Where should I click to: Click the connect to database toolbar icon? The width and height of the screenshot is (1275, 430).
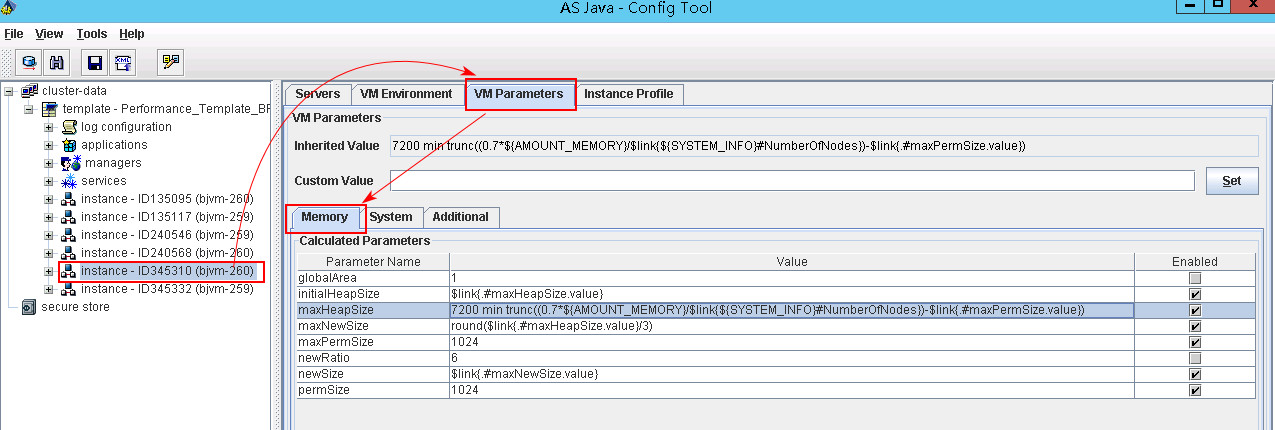tap(29, 63)
